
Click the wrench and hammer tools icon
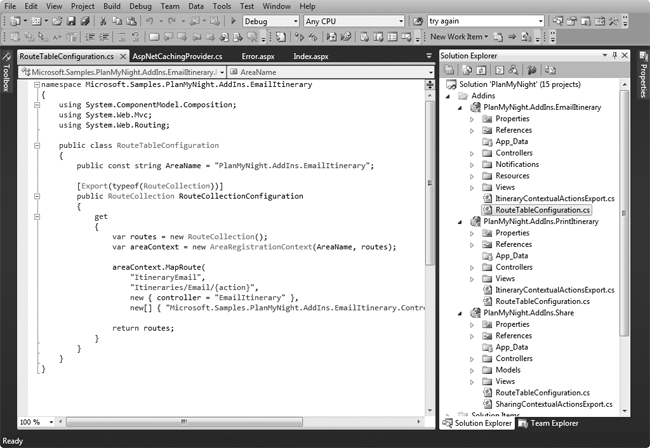click(x=614, y=21)
